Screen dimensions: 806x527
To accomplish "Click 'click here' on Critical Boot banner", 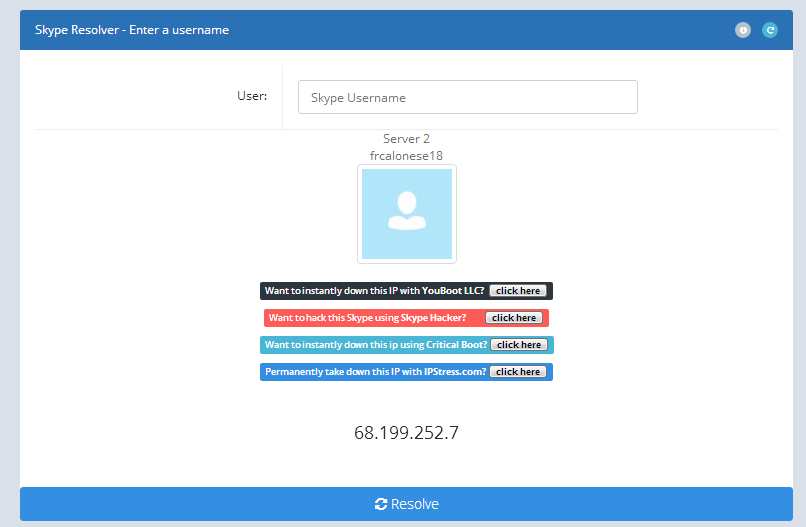I will 519,345.
